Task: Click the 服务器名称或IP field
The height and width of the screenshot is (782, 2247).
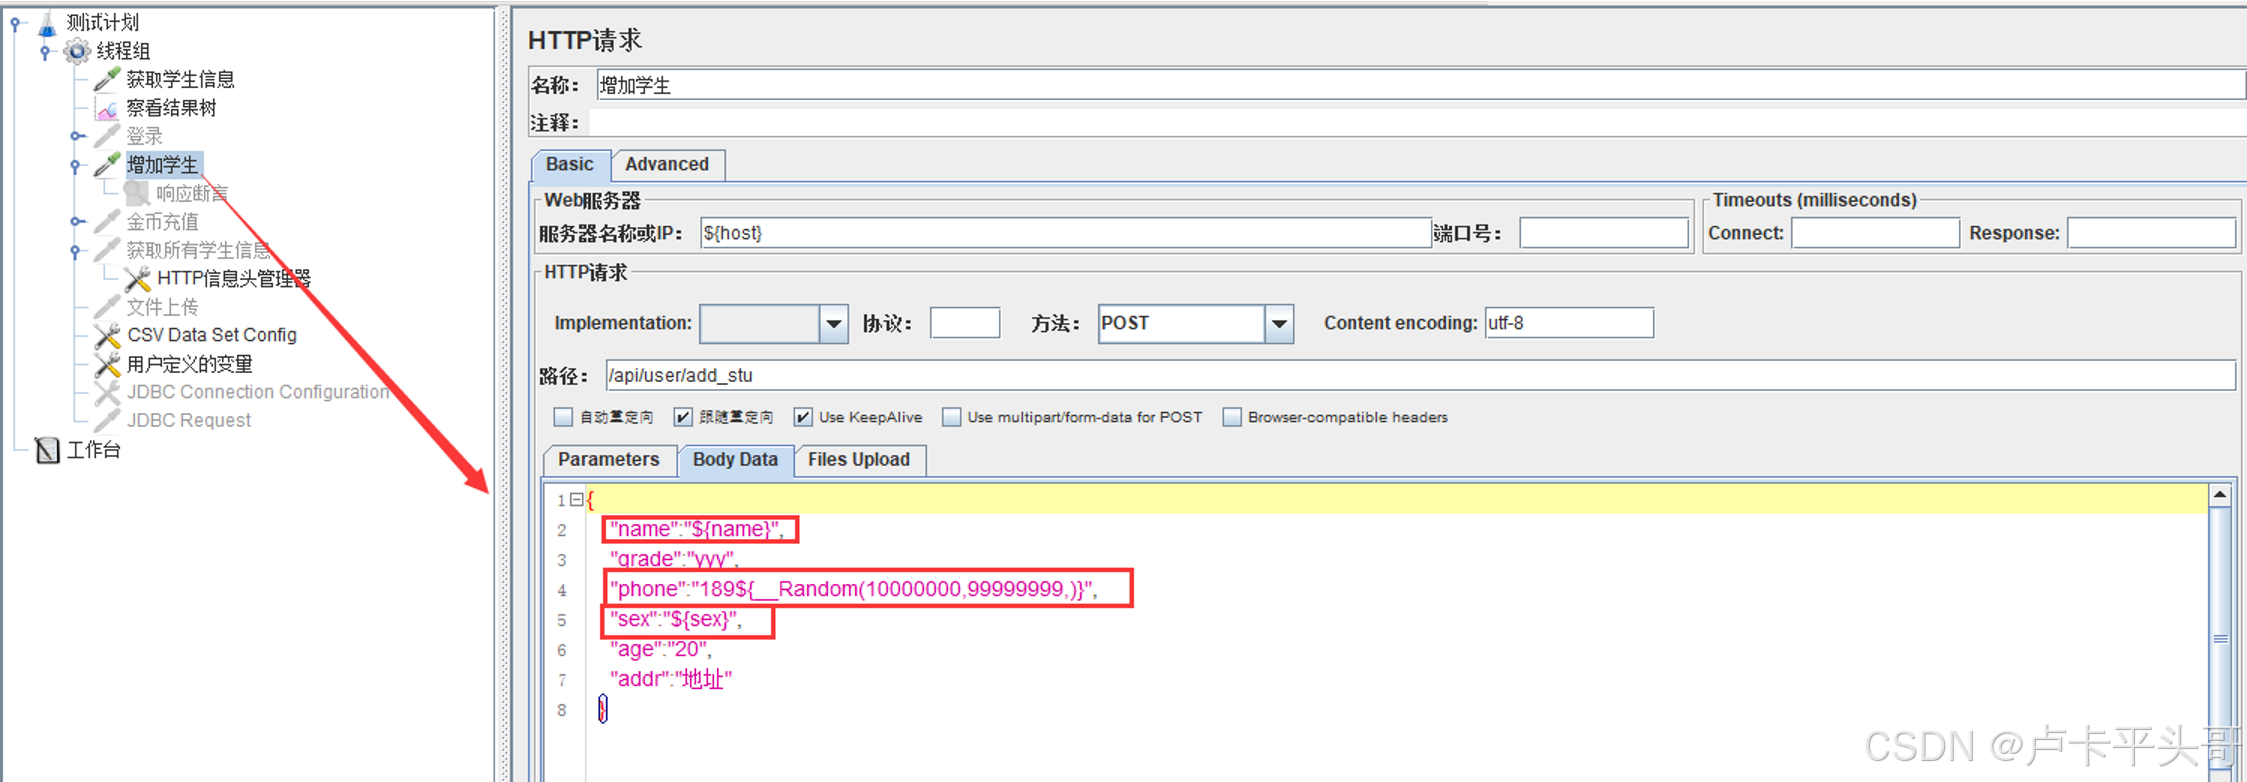Action: coord(1065,234)
